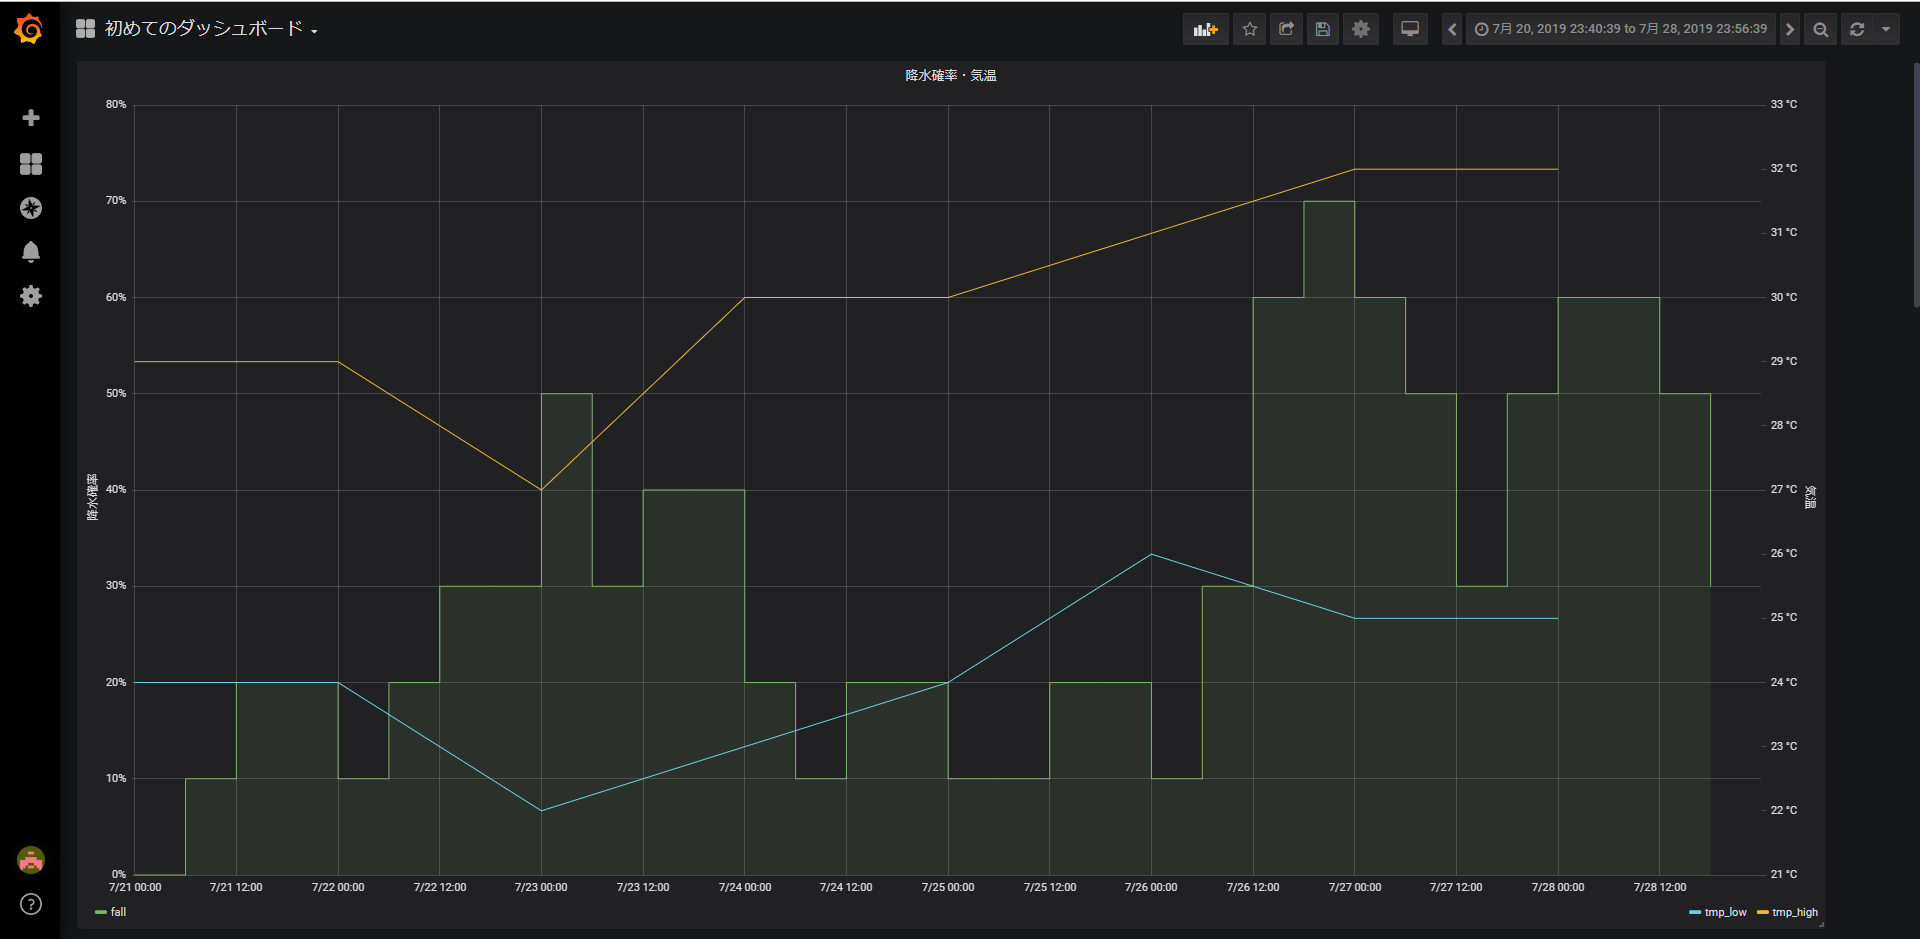Star this dashboard as favorite
1920x939 pixels.
pyautogui.click(x=1249, y=29)
